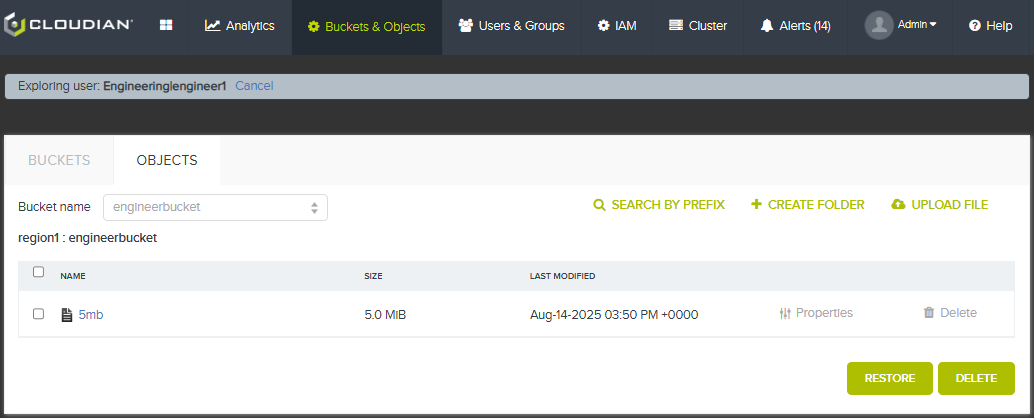Image resolution: width=1034 pixels, height=418 pixels.
Task: Expand the Bucket name dropdown
Action: 215,207
